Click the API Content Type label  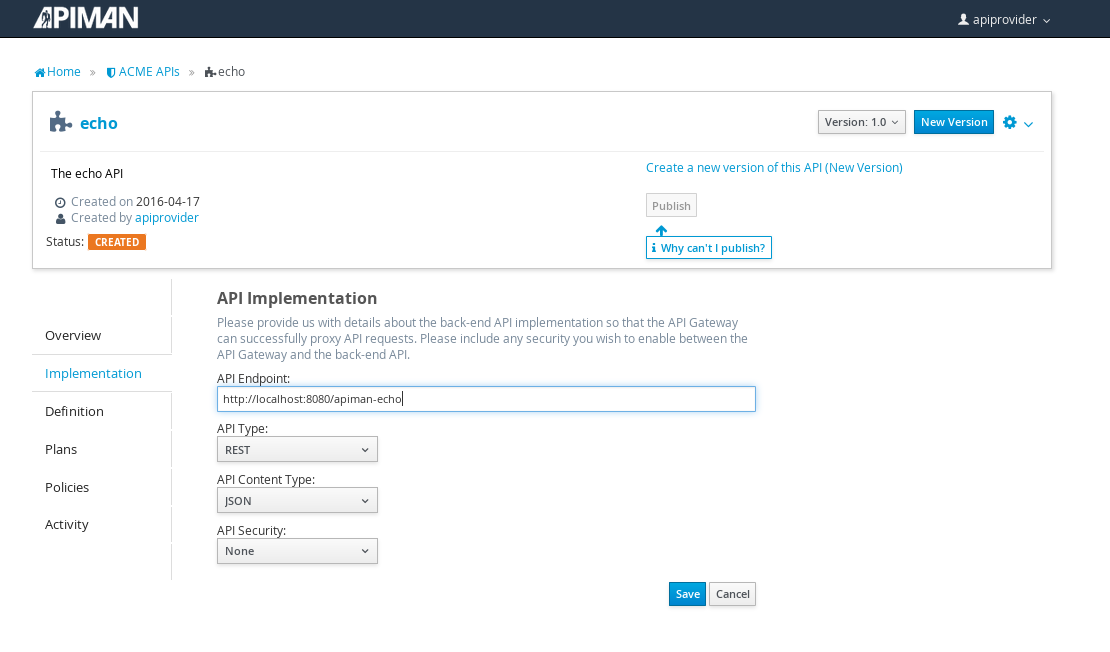266,480
